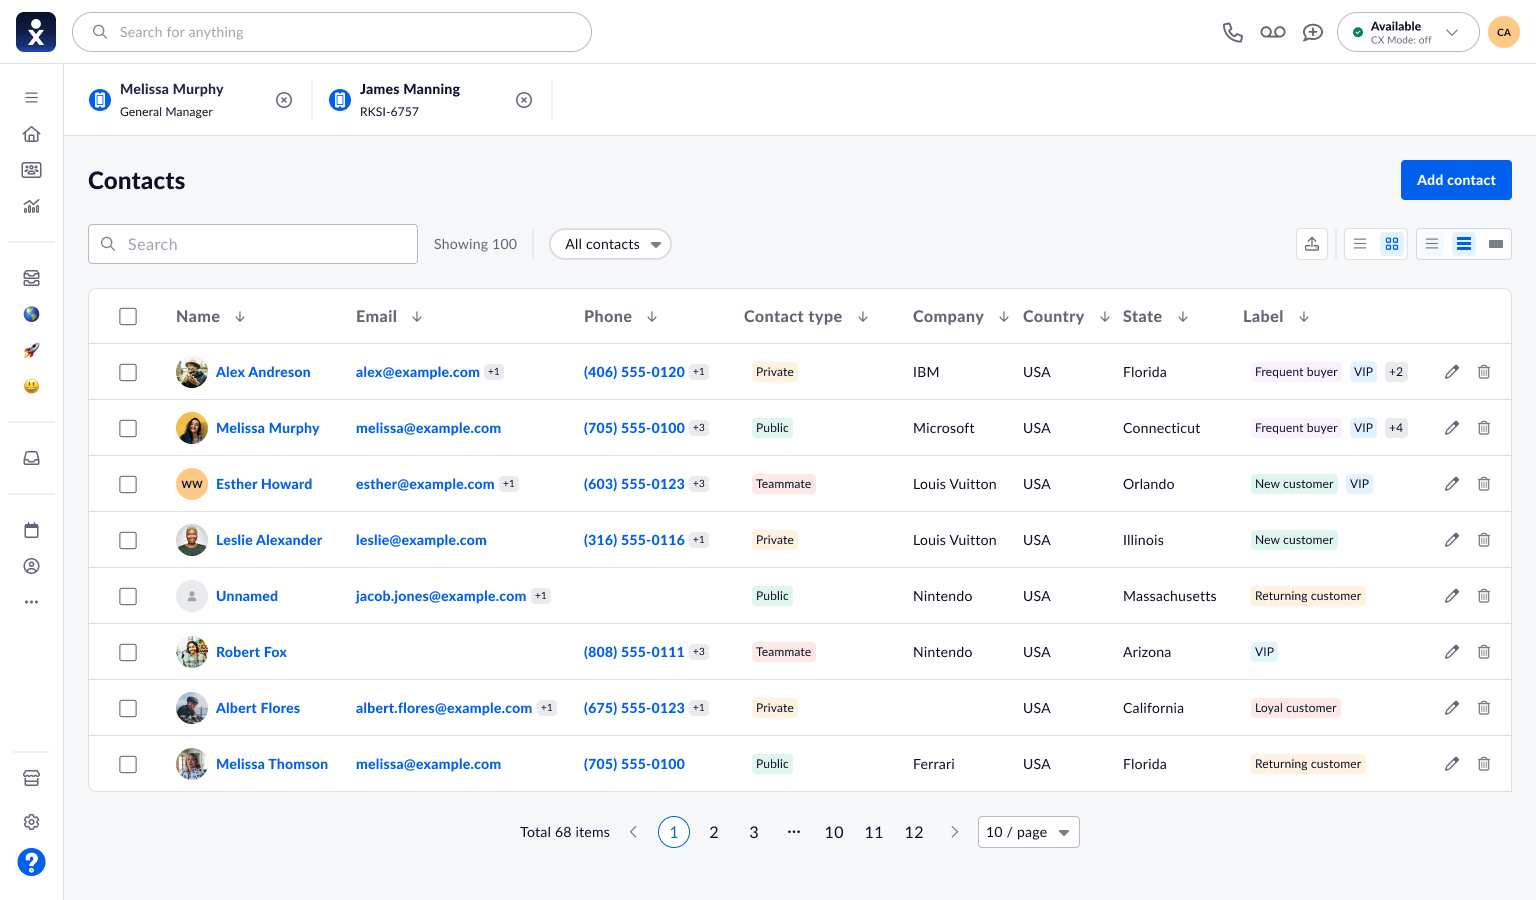The width and height of the screenshot is (1536, 900).
Task: Click the contacts Search field
Action: (253, 244)
